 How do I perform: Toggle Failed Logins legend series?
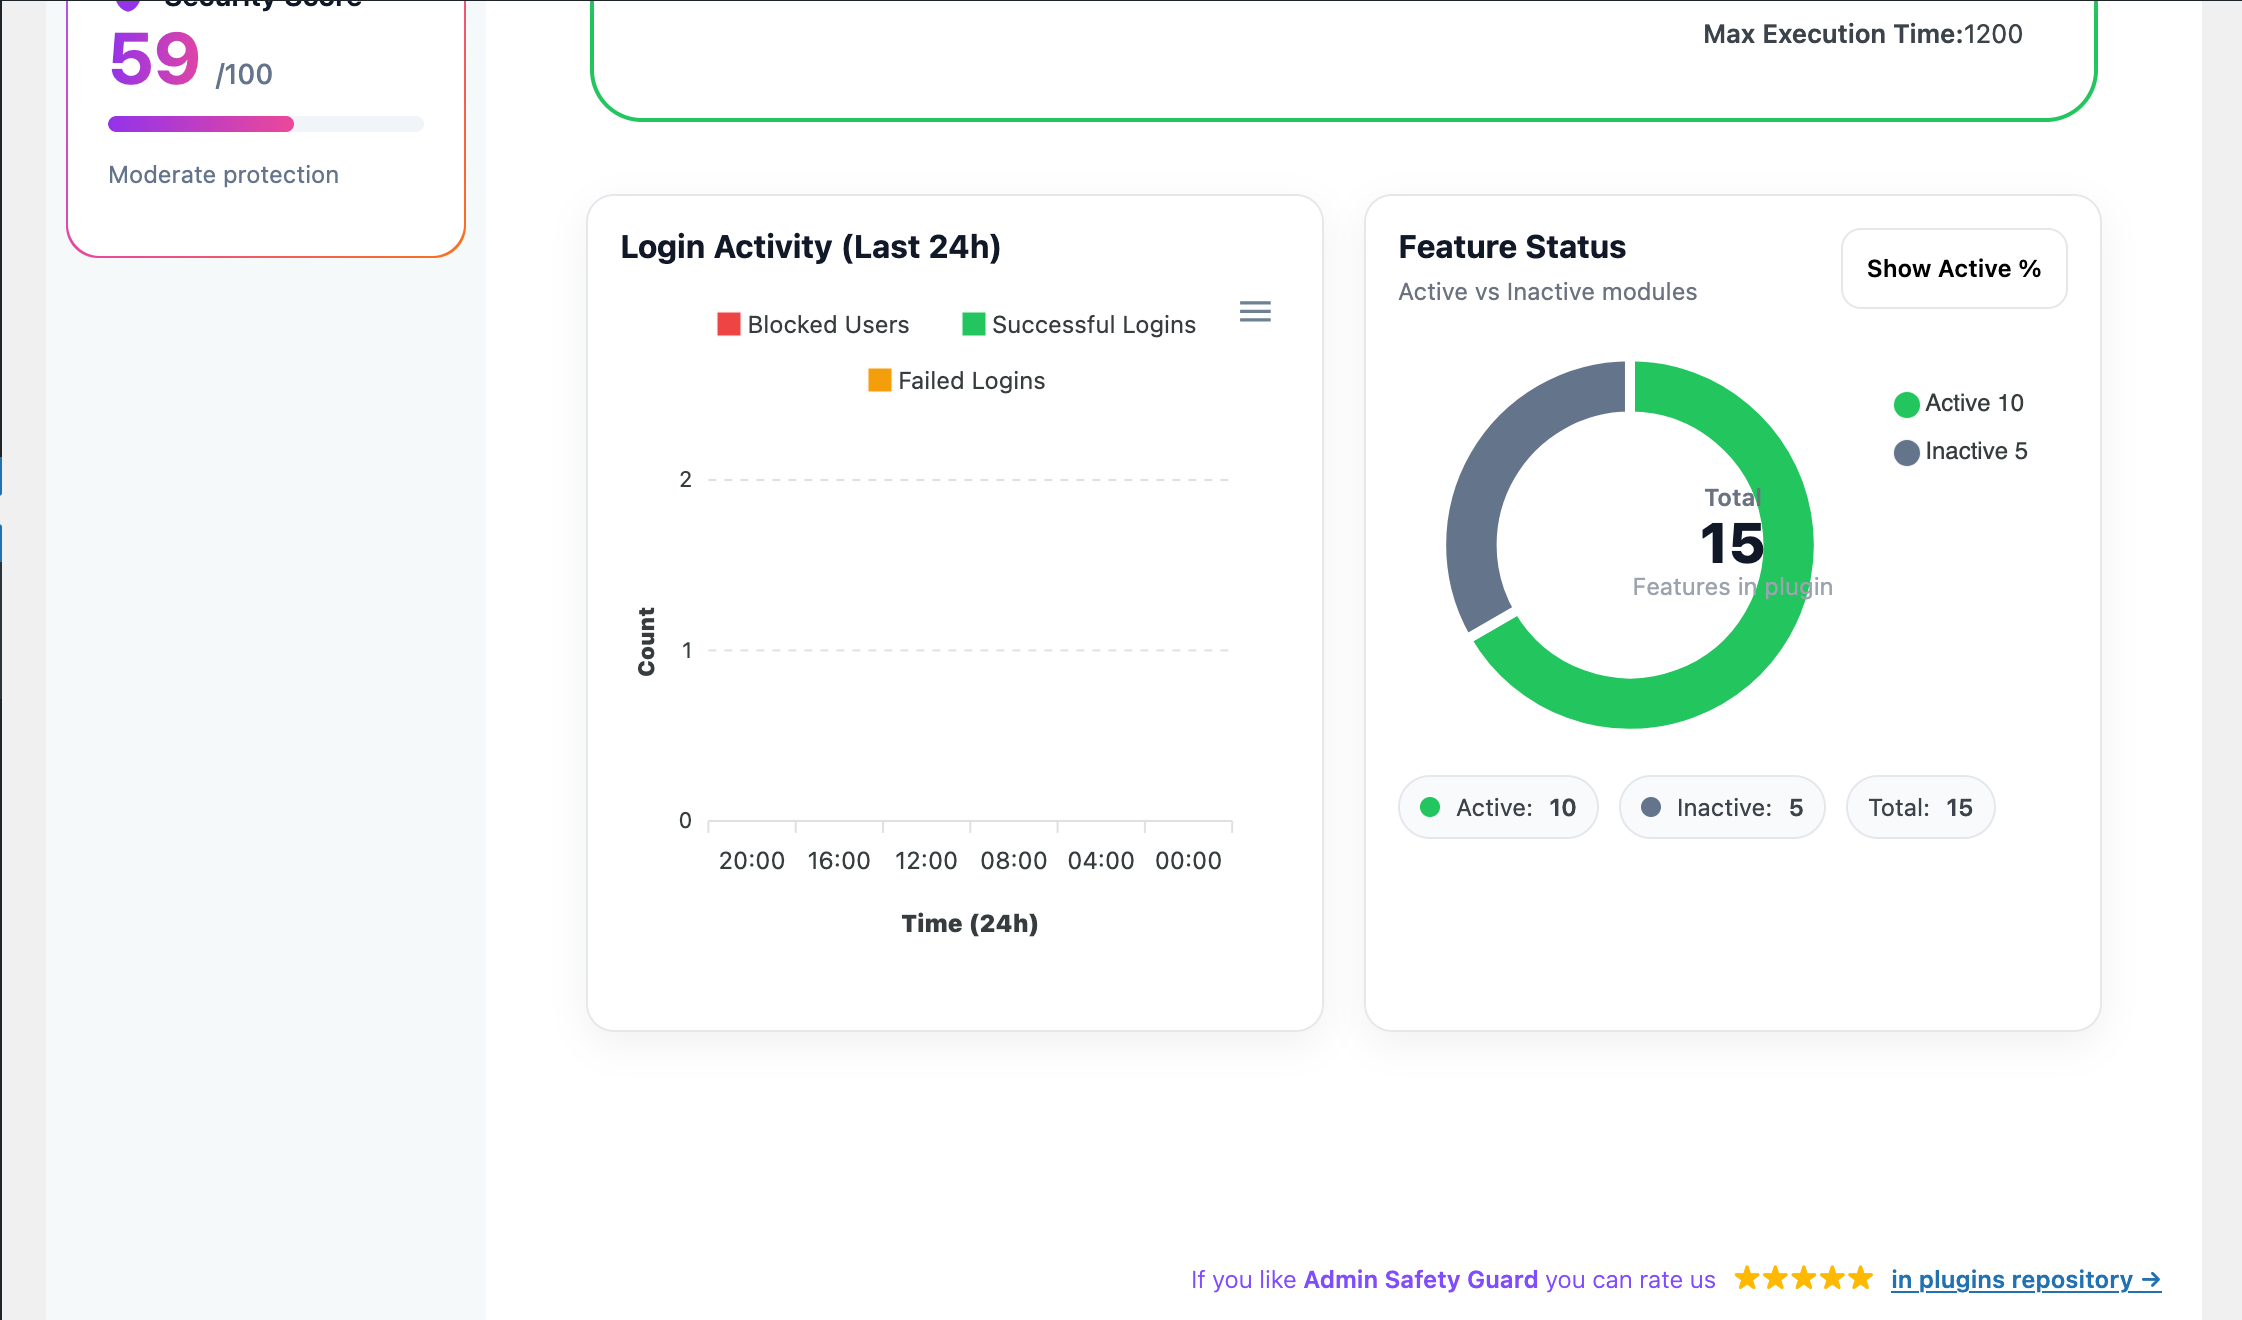956,381
